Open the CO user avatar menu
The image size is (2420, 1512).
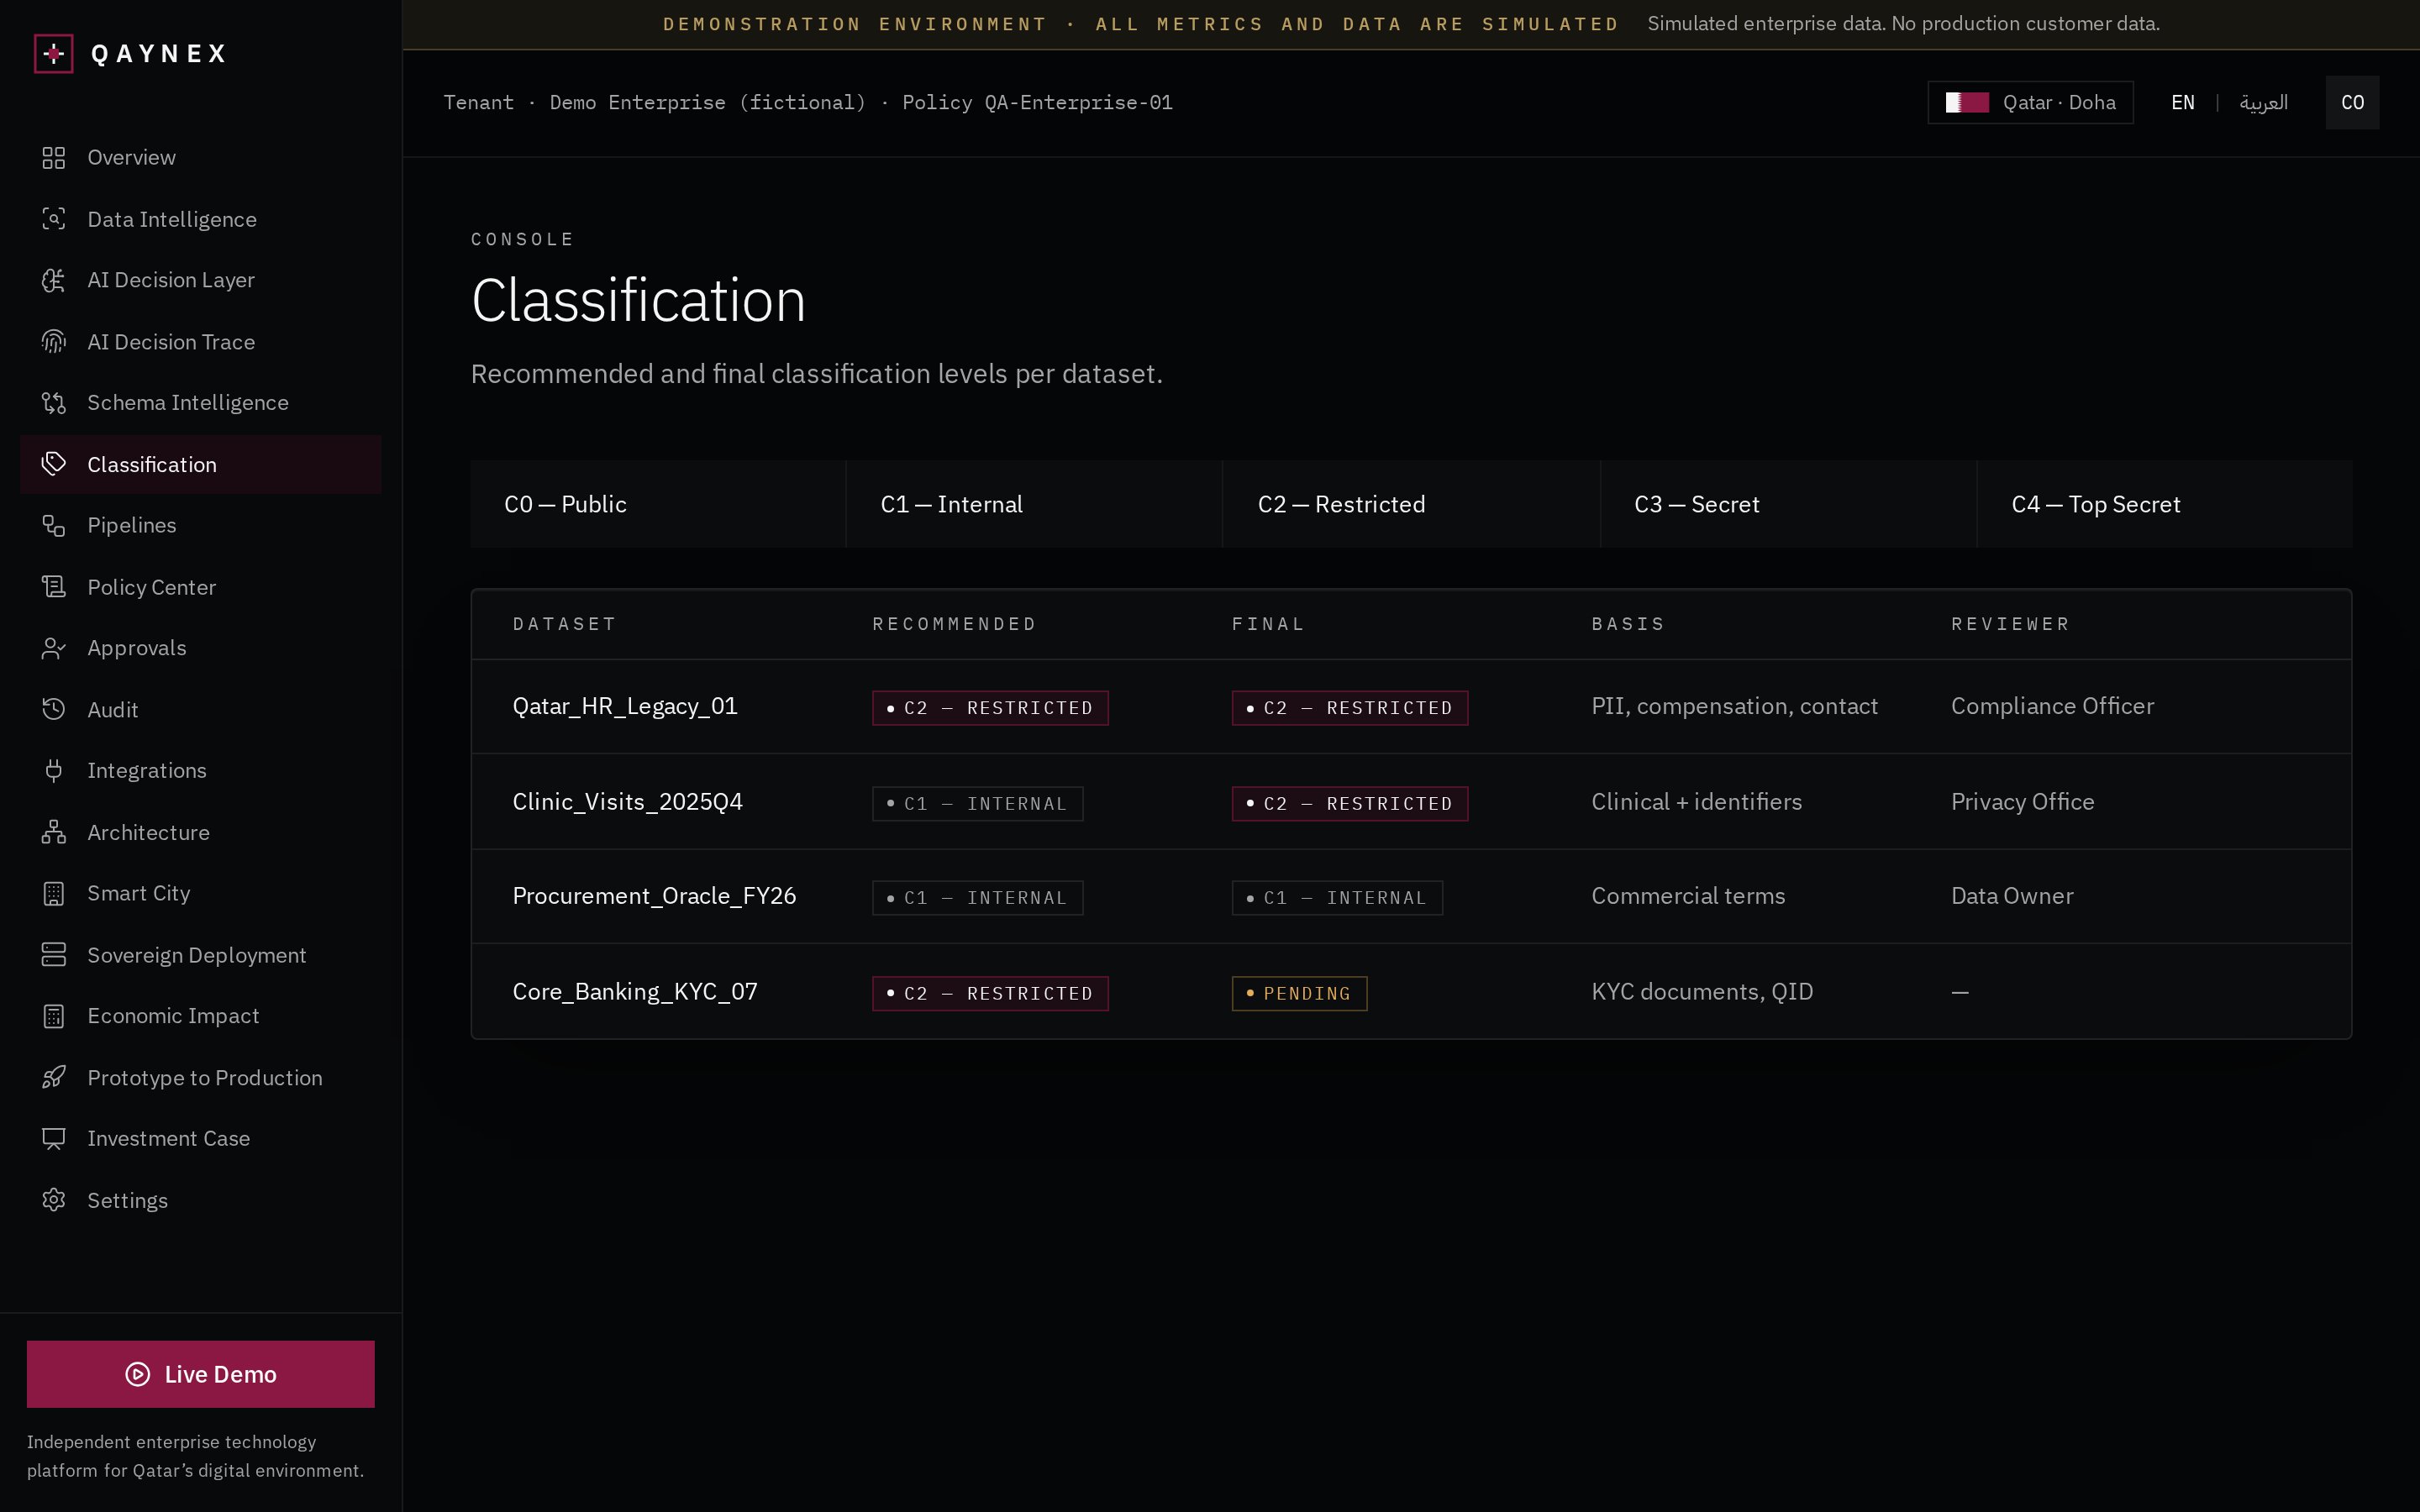click(x=2352, y=102)
